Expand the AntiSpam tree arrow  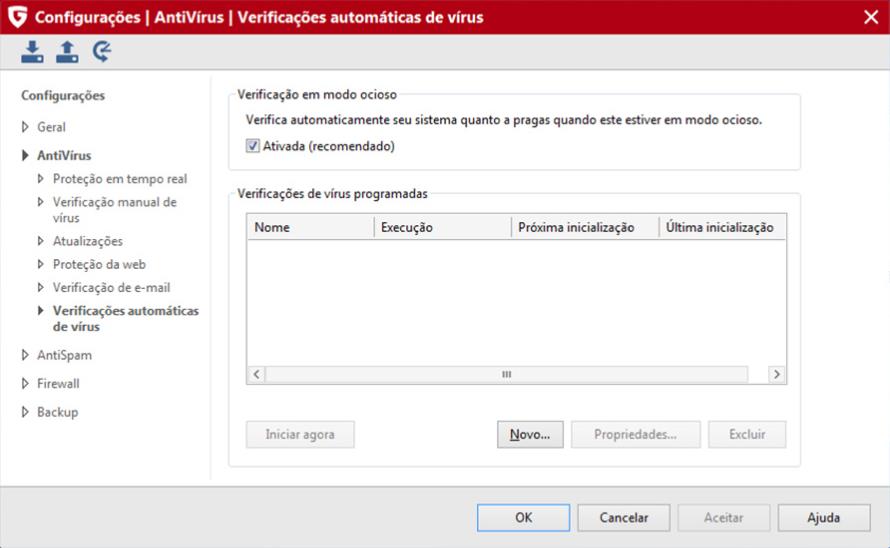[x=25, y=355]
